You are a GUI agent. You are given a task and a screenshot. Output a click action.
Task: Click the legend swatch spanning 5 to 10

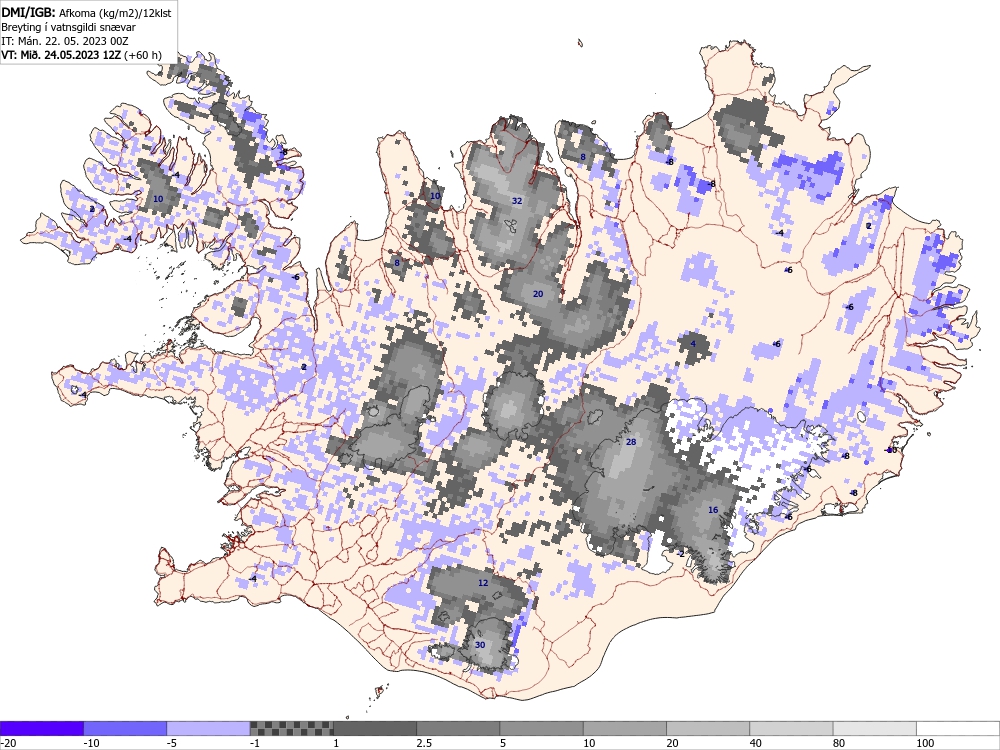tap(541, 728)
